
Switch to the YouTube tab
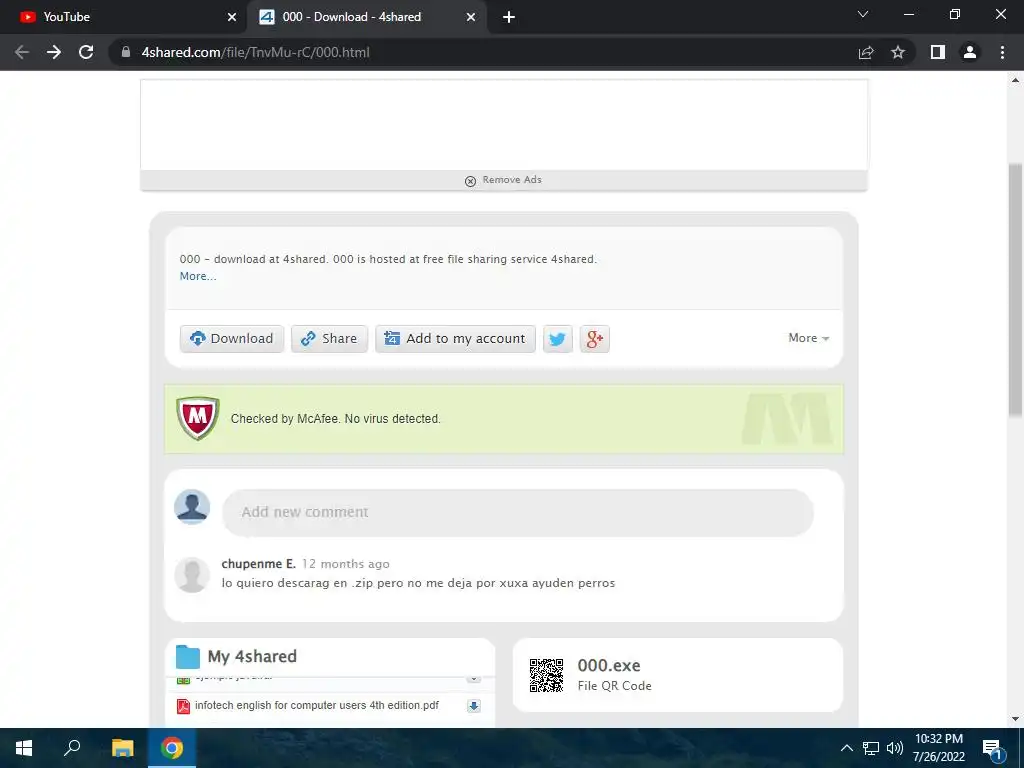[124, 17]
